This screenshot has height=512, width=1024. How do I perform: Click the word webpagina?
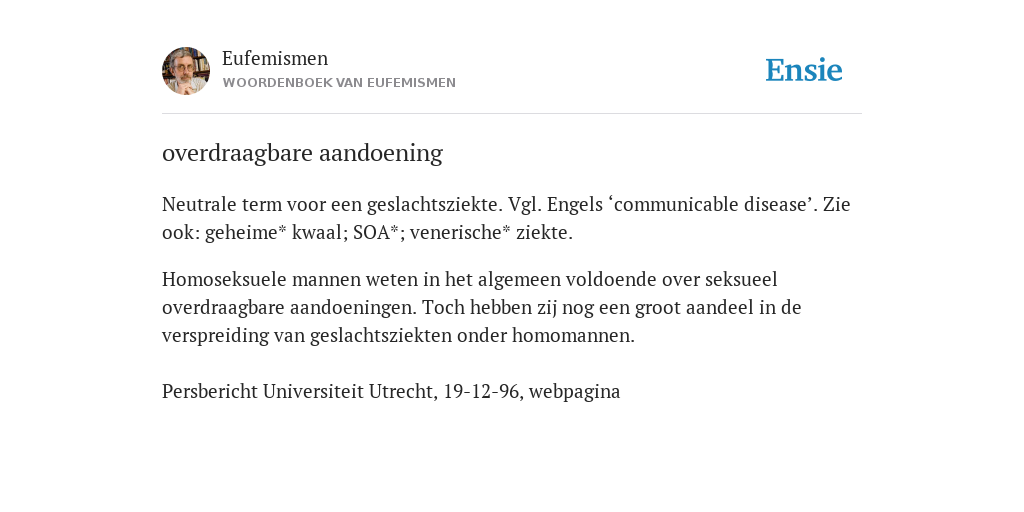pos(575,392)
